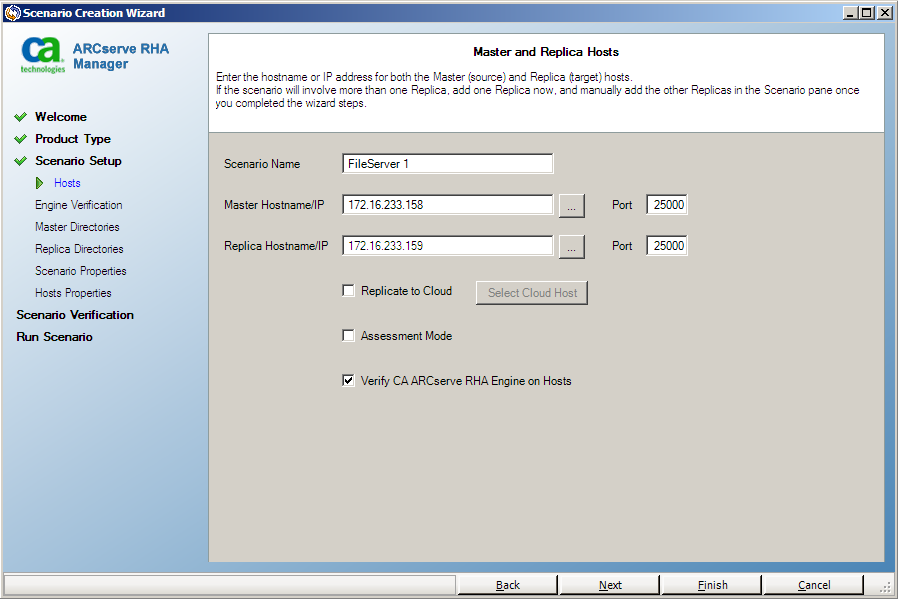Image resolution: width=898 pixels, height=599 pixels.
Task: Click inside the Scenario Name field
Action: pyautogui.click(x=447, y=163)
